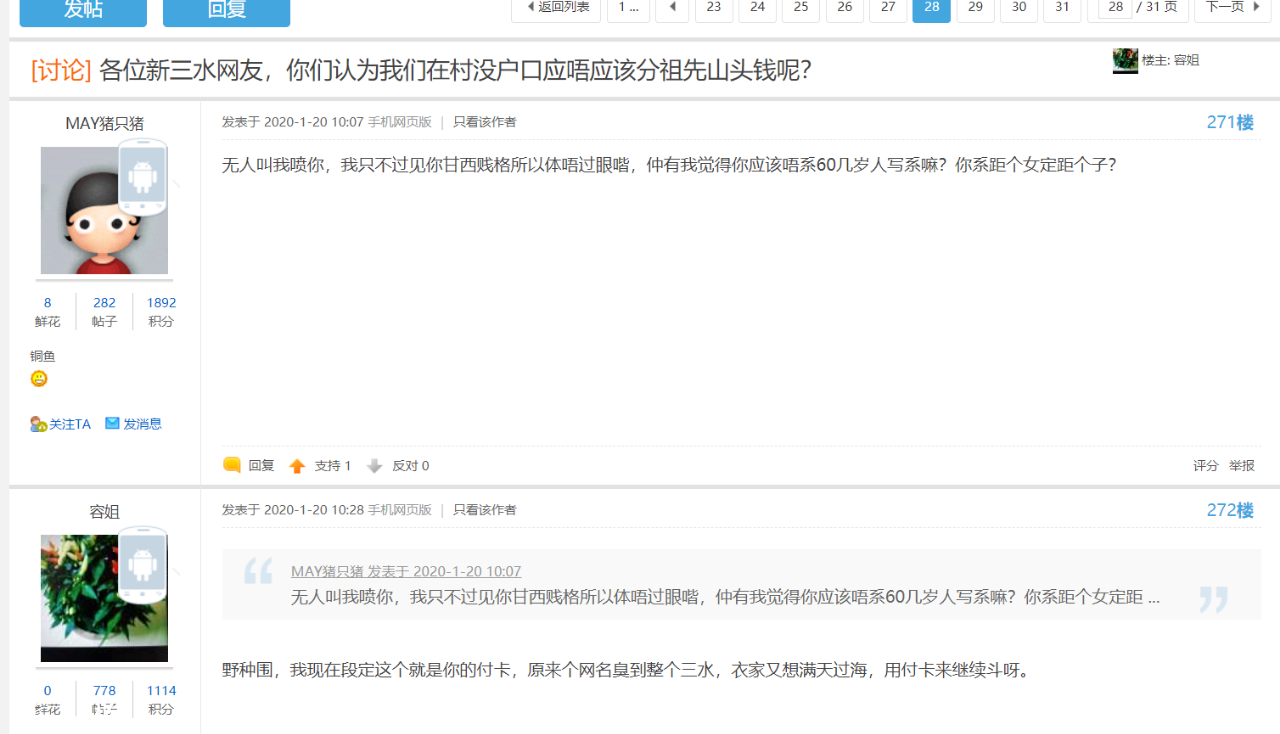This screenshot has height=734, width=1280.
Task: Click 返回列表 to return to list
Action: [x=557, y=8]
